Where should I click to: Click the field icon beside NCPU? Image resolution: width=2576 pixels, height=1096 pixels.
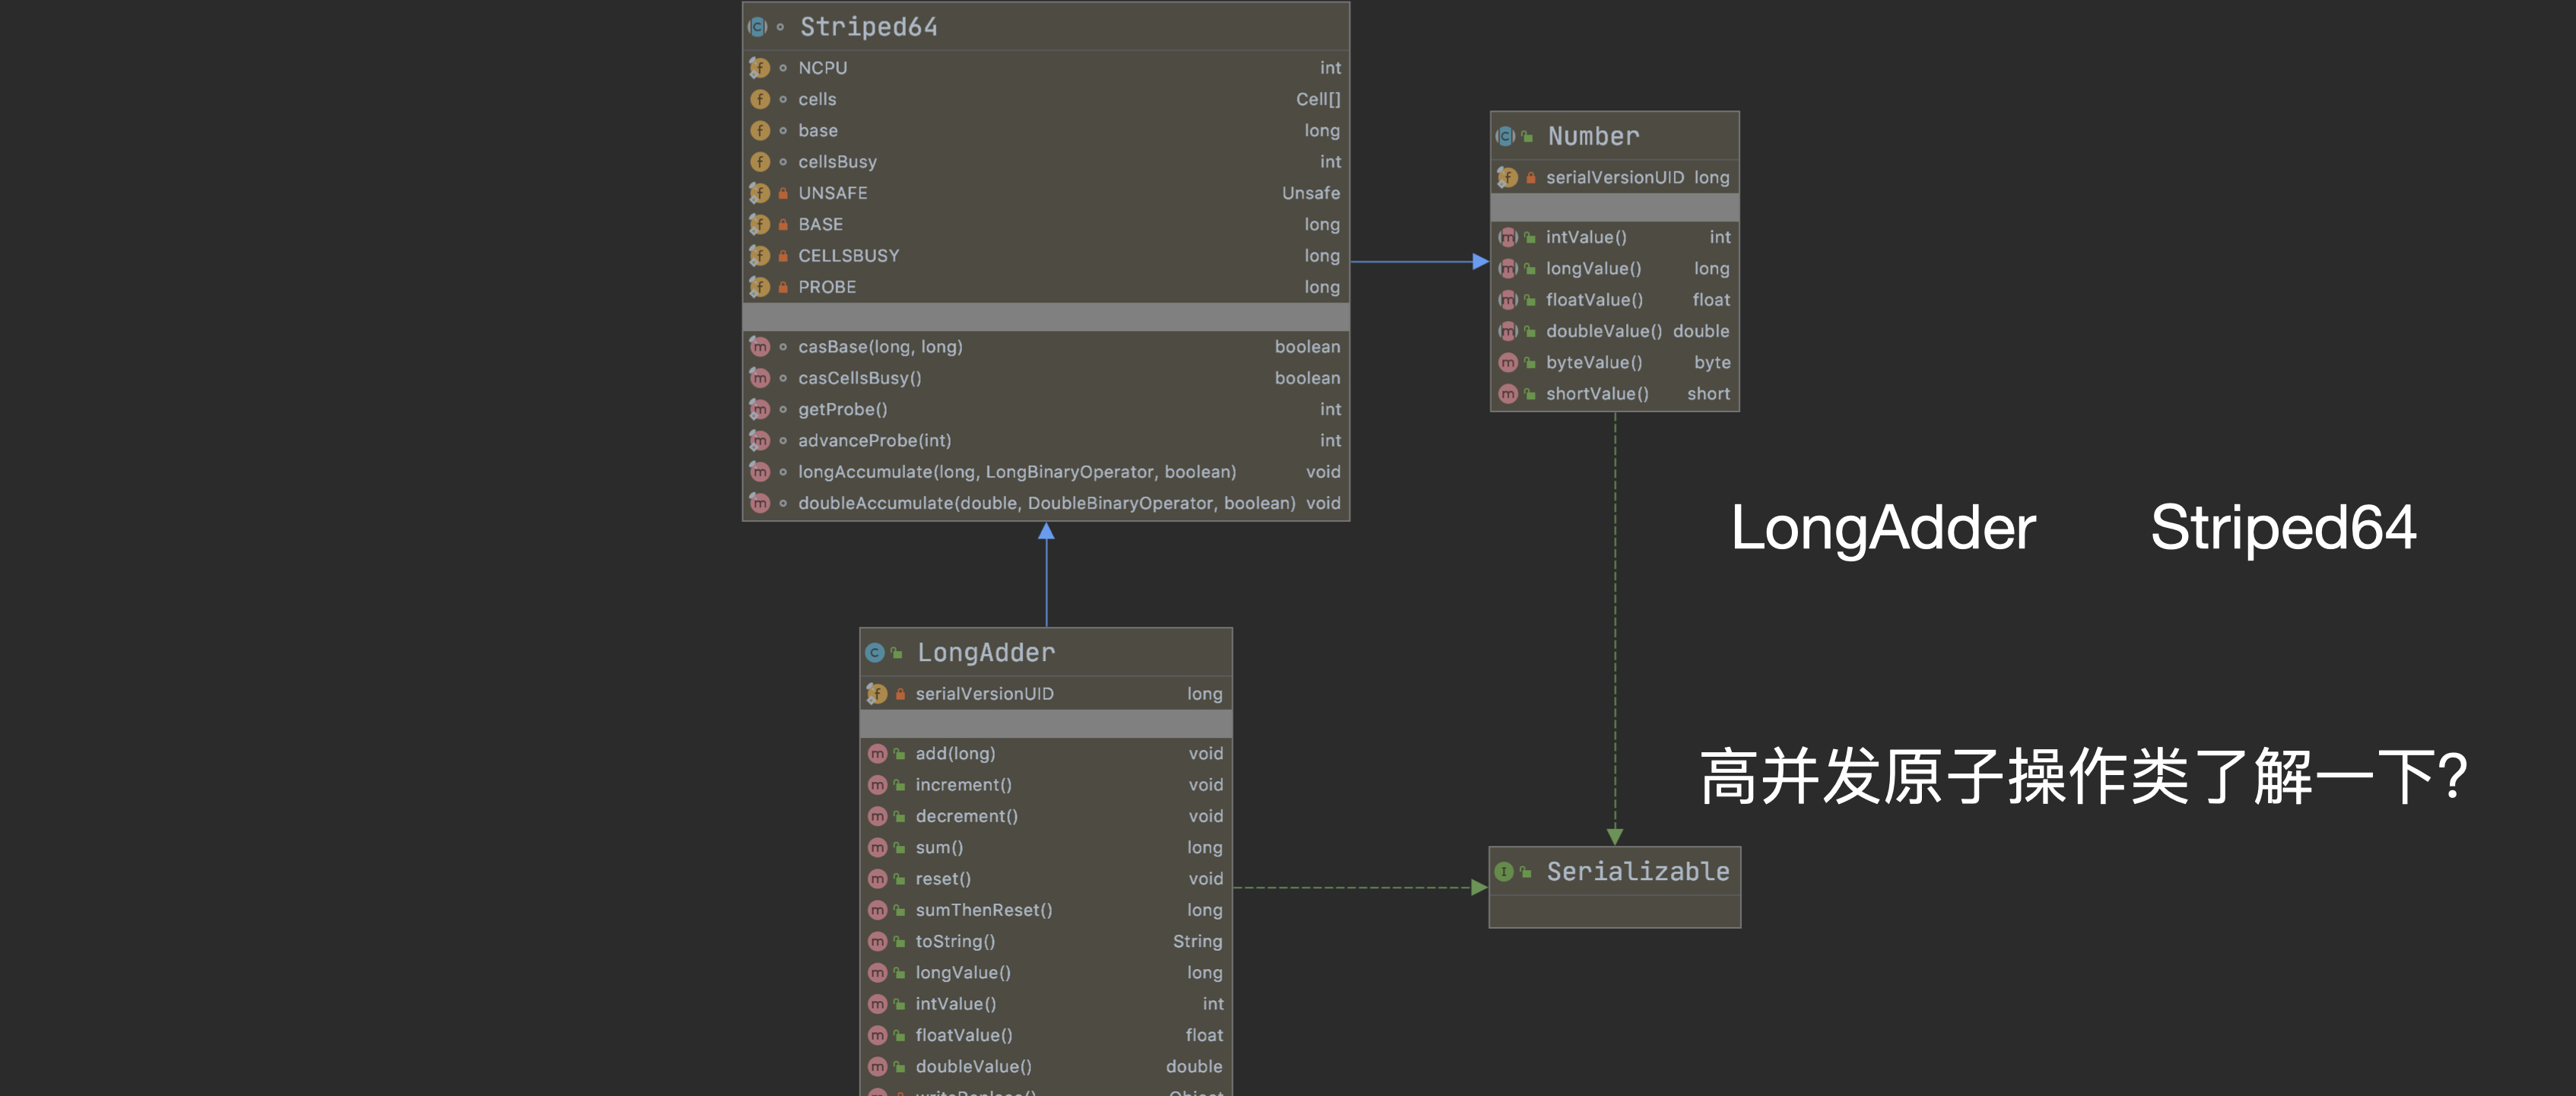[x=759, y=68]
